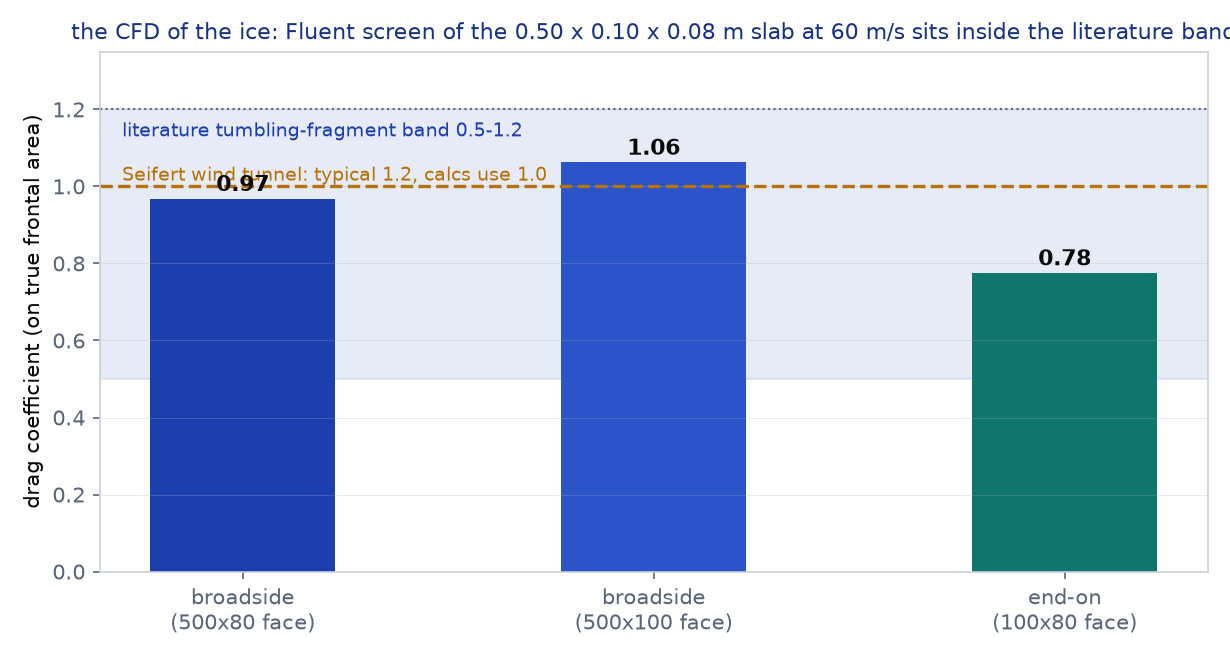The height and width of the screenshot is (660, 1230).
Task: Click the dotted line at 1.2
Action: [654, 109]
